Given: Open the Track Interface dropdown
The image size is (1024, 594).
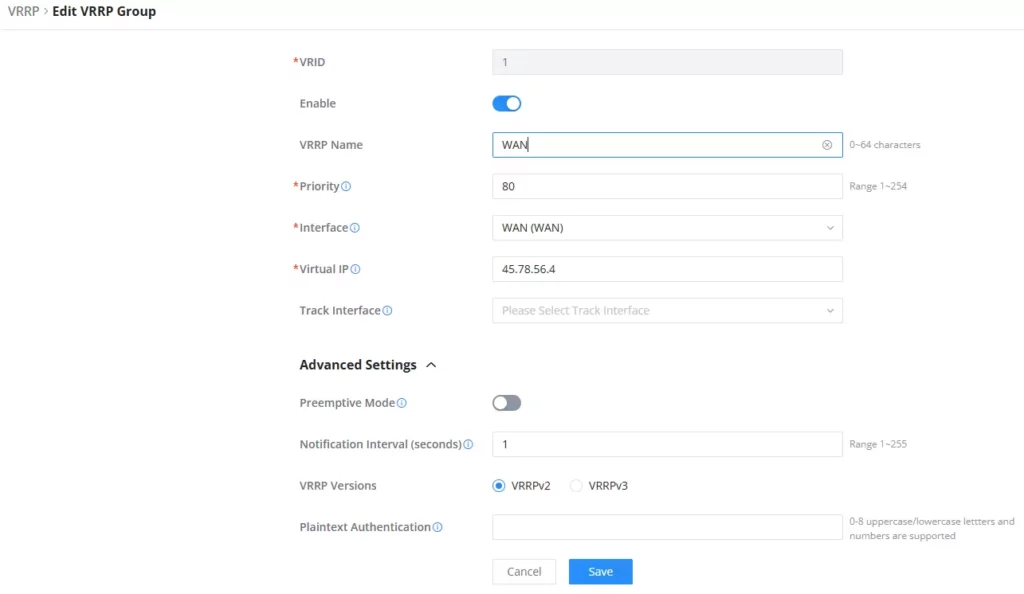Looking at the screenshot, I should coord(667,311).
